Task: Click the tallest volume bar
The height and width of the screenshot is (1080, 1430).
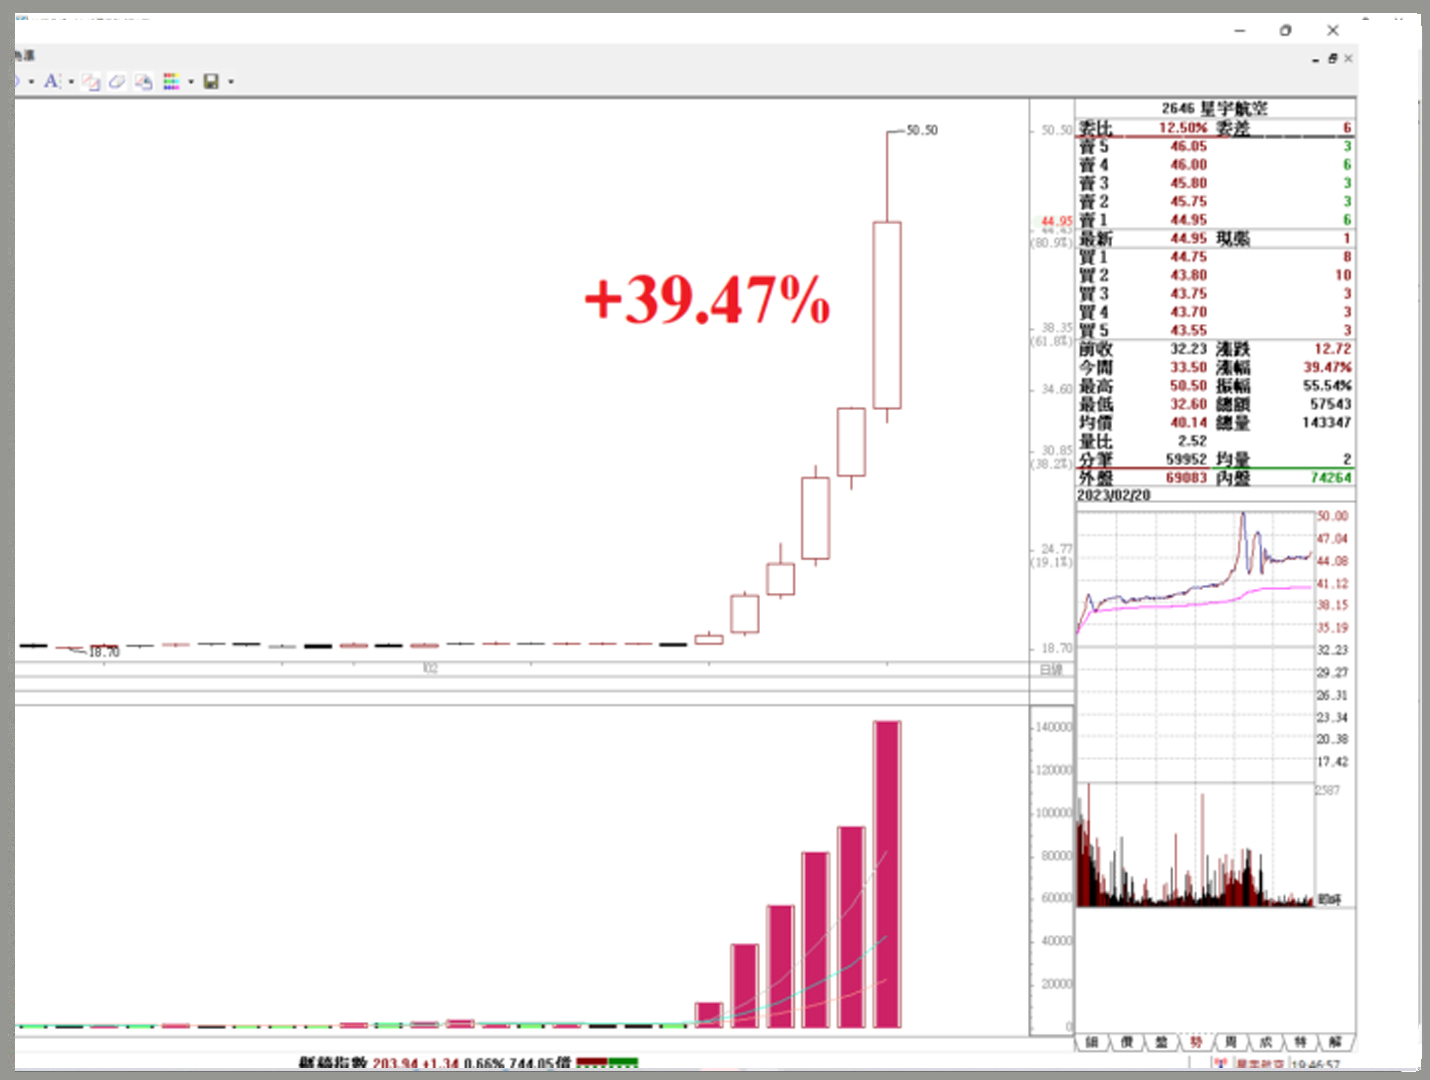Action: pos(887,874)
